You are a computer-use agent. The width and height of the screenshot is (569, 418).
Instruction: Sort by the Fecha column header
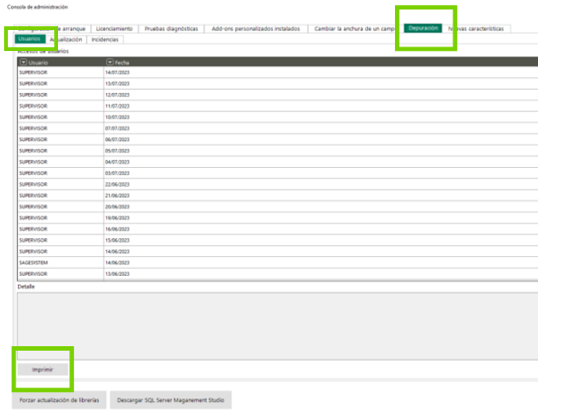[122, 62]
